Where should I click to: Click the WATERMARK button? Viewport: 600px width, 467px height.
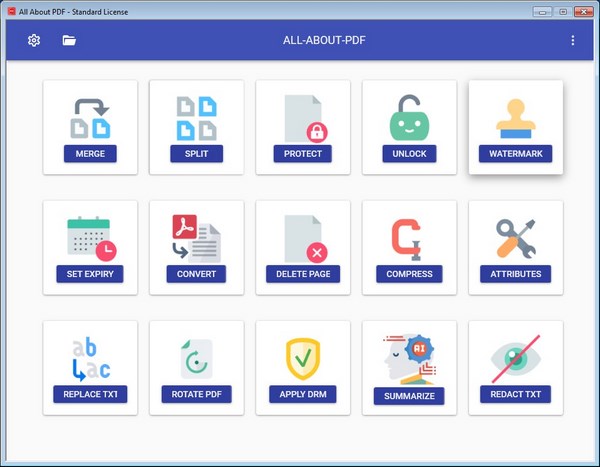[515, 153]
